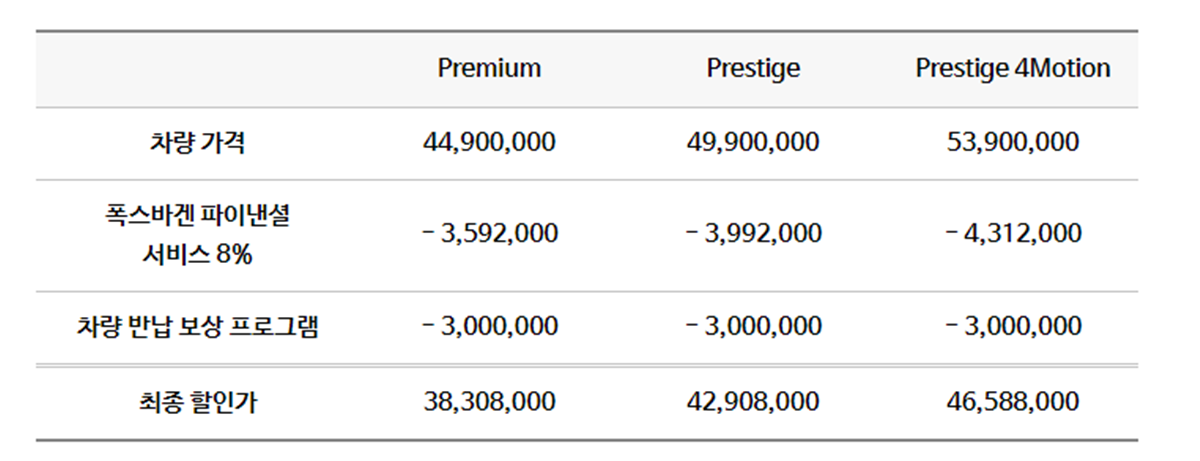Select Prestige's − 3,000,000 return compensation cell

[x=753, y=327]
